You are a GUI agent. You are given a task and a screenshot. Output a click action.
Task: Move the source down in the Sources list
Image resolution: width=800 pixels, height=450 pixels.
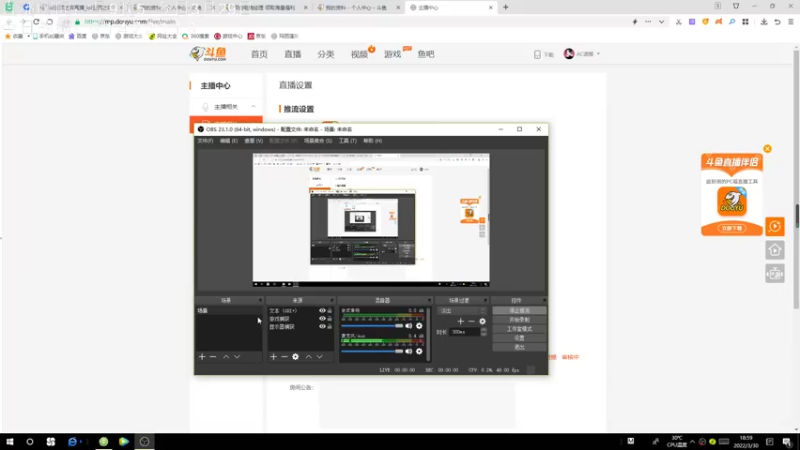coord(320,357)
